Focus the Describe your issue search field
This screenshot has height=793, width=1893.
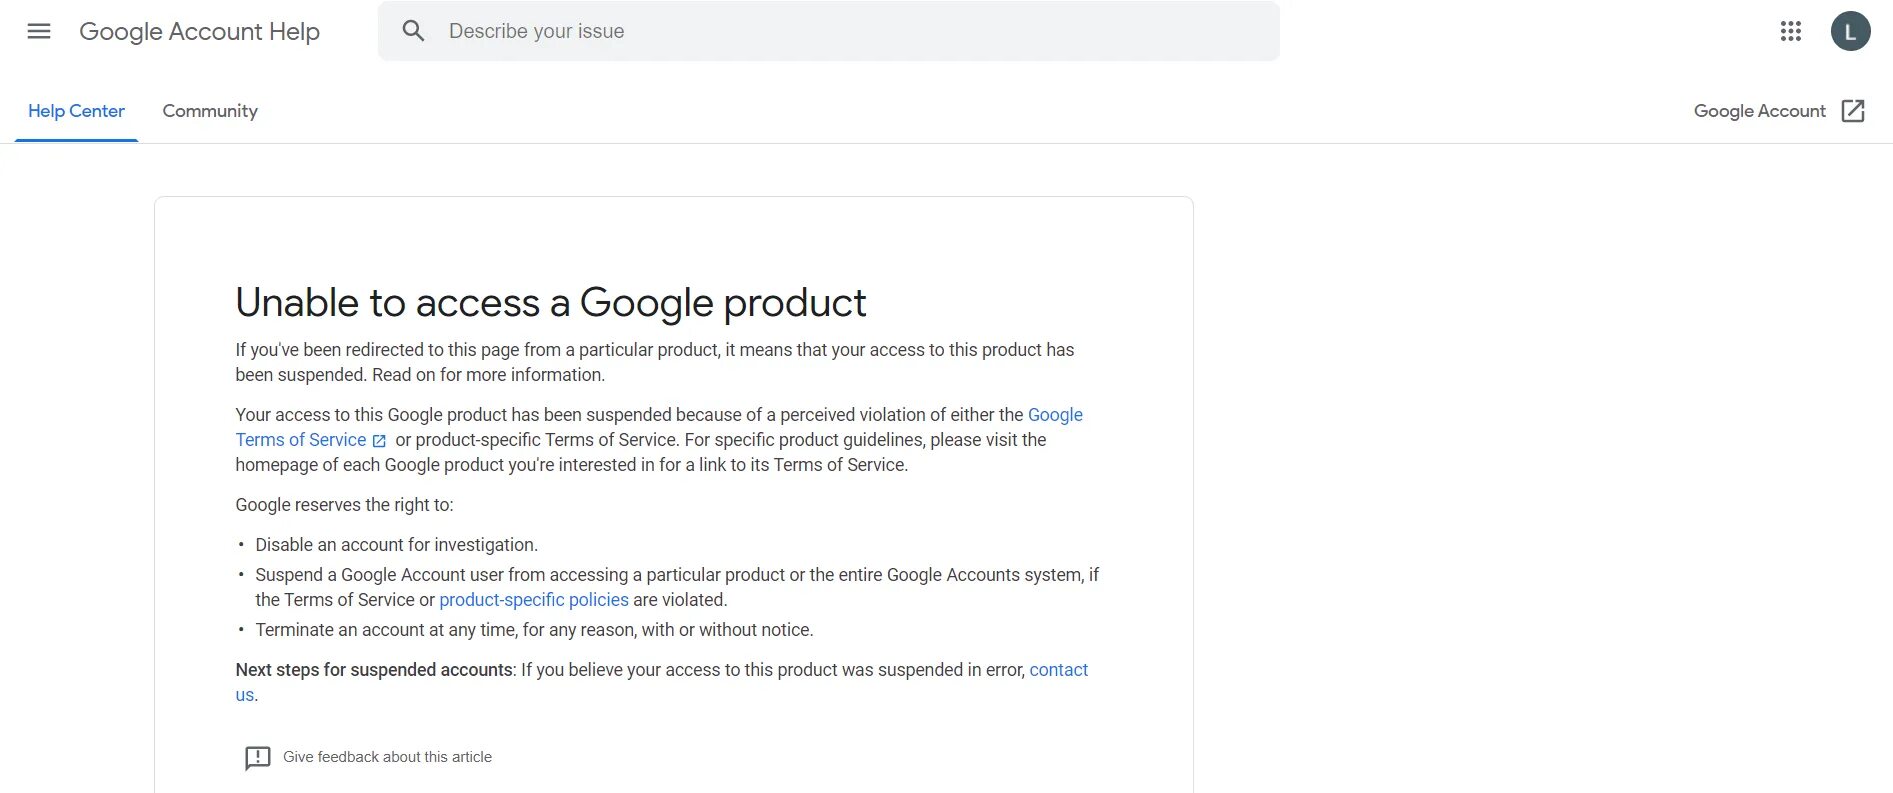coord(850,31)
